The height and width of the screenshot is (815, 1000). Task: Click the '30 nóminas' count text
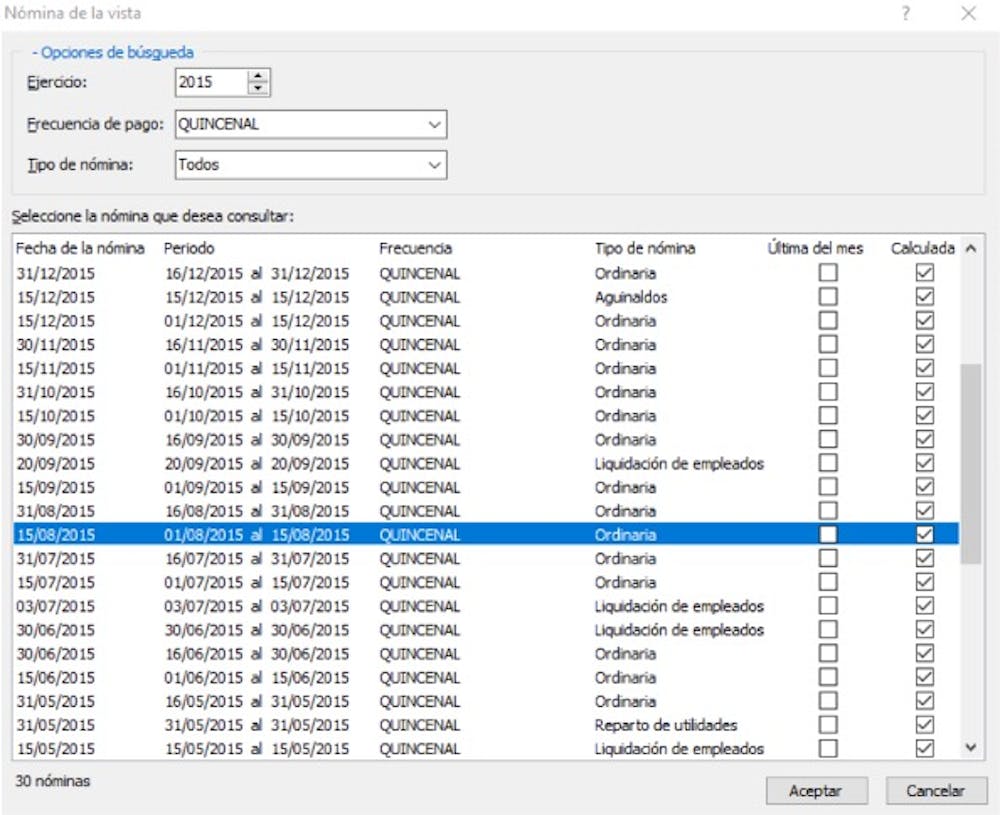52,781
